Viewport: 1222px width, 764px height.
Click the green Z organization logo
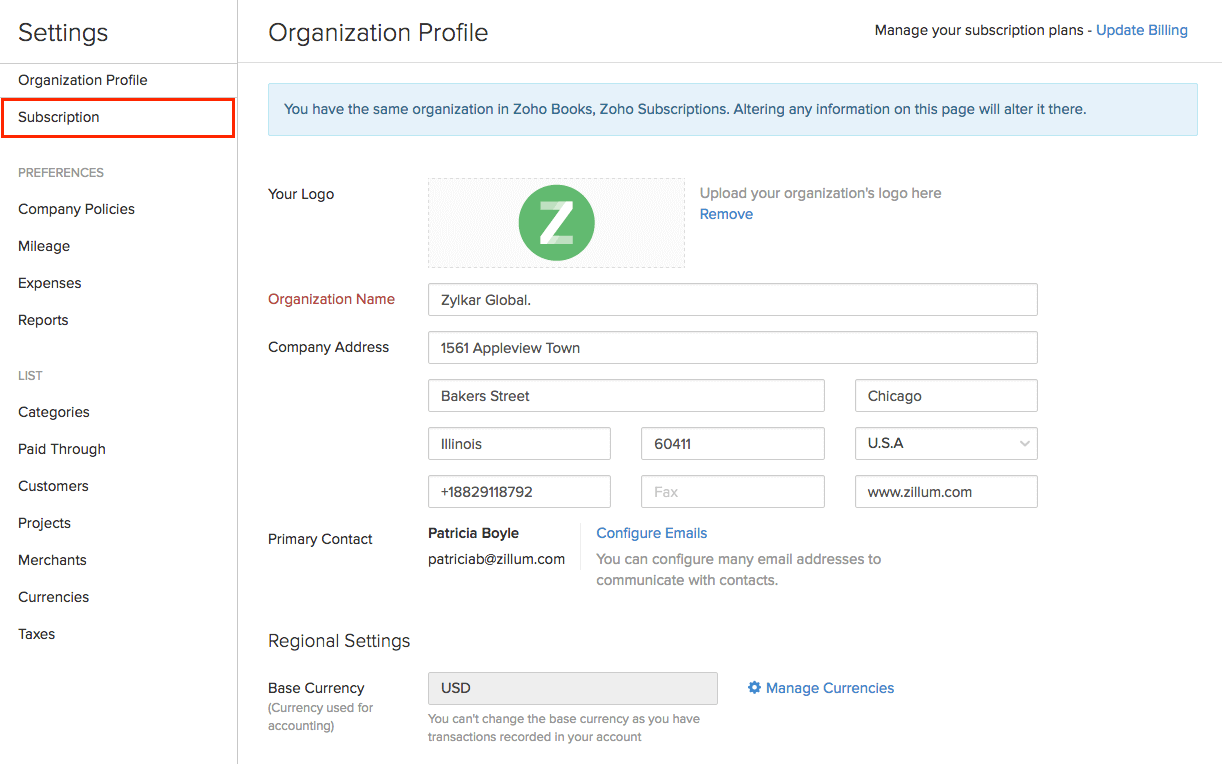coord(556,223)
